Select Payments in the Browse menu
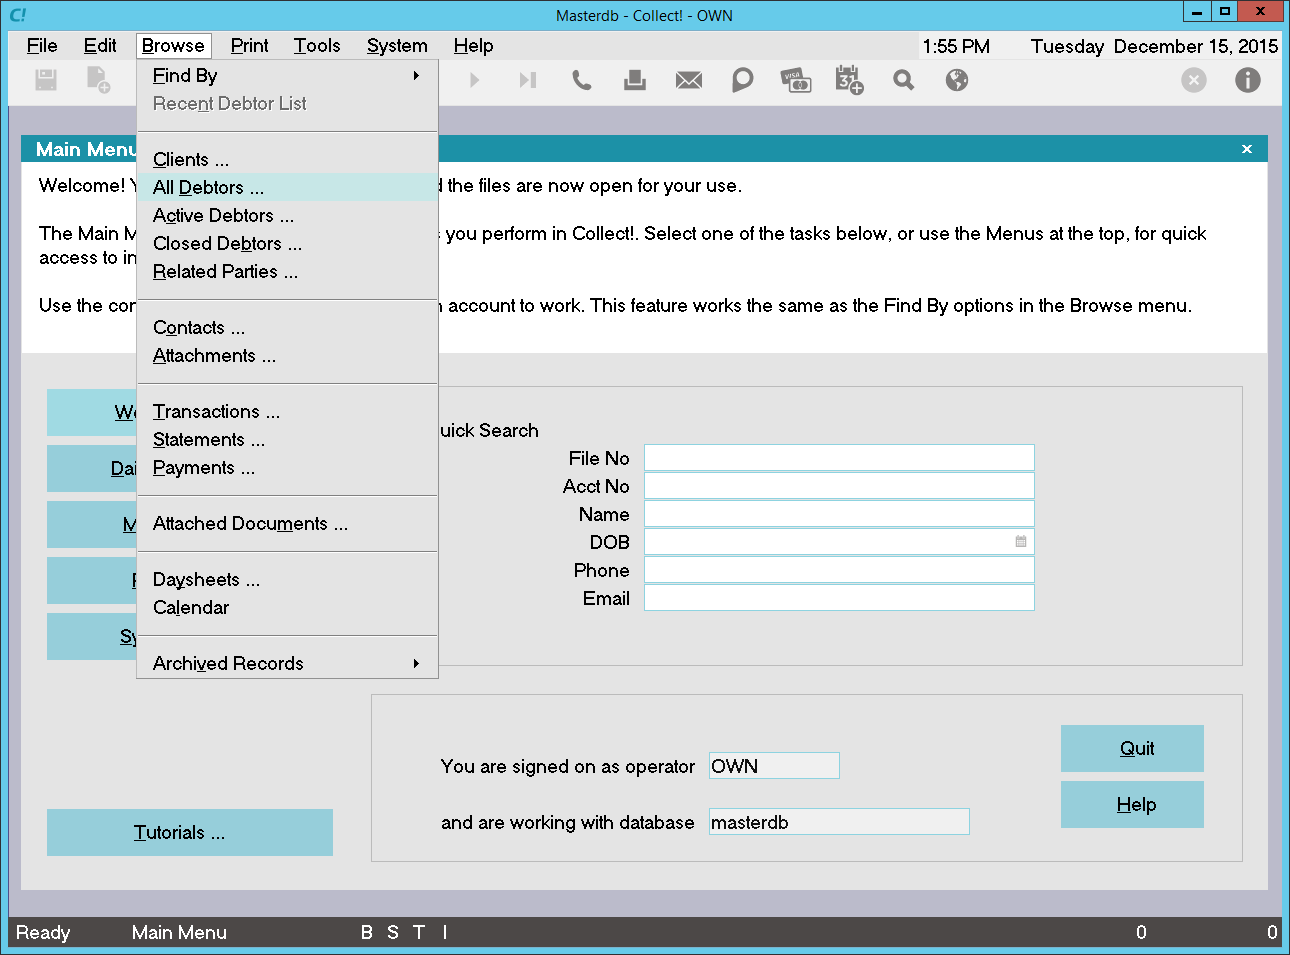Screen dimensions: 1290x955 pos(204,468)
